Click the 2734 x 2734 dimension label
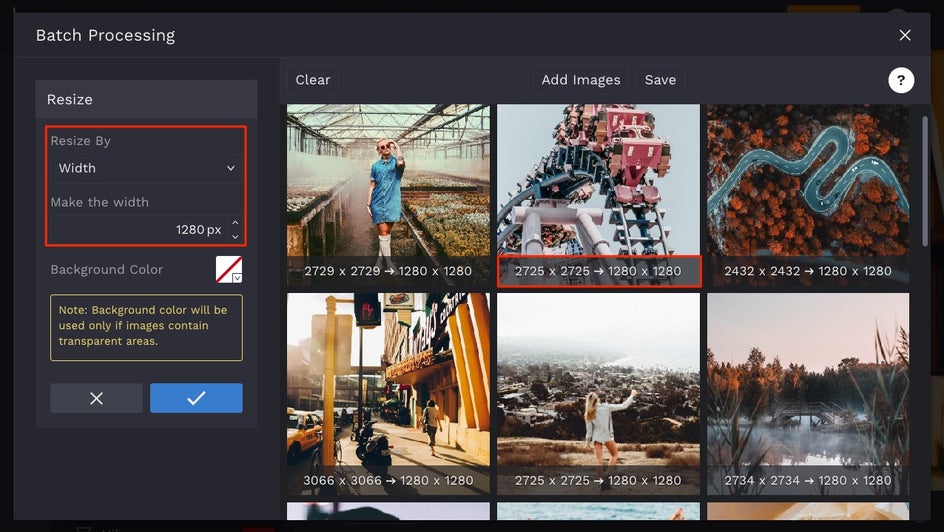The image size is (944, 532). click(x=808, y=480)
